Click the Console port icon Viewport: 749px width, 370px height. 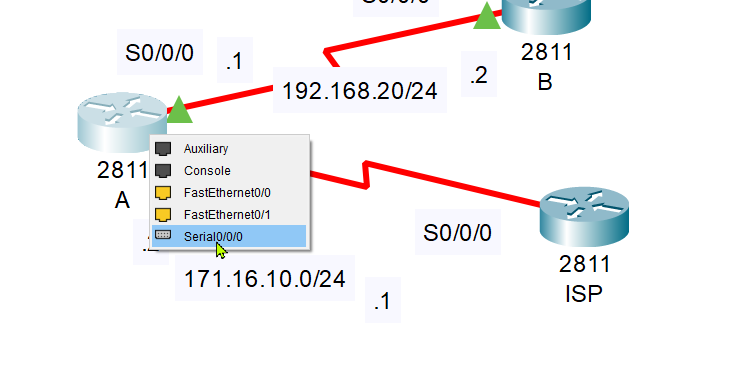point(163,170)
